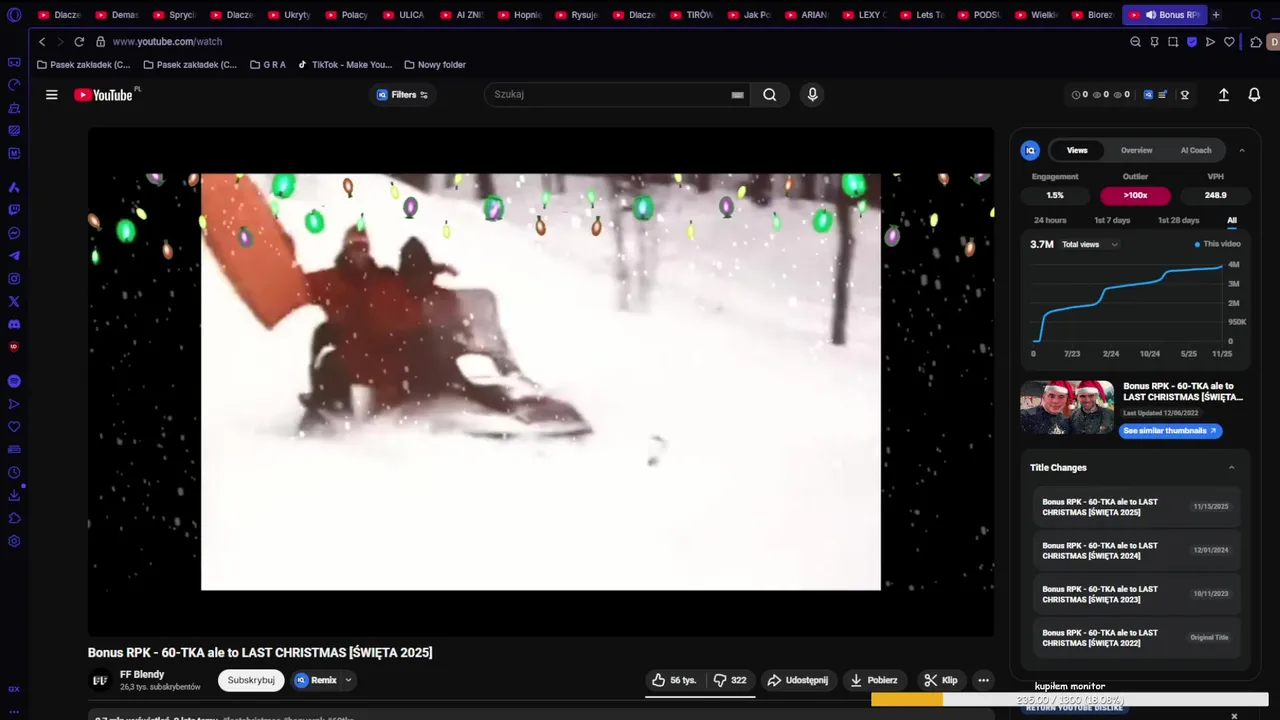
Task: Switch to the Overview tab
Action: click(x=1136, y=150)
